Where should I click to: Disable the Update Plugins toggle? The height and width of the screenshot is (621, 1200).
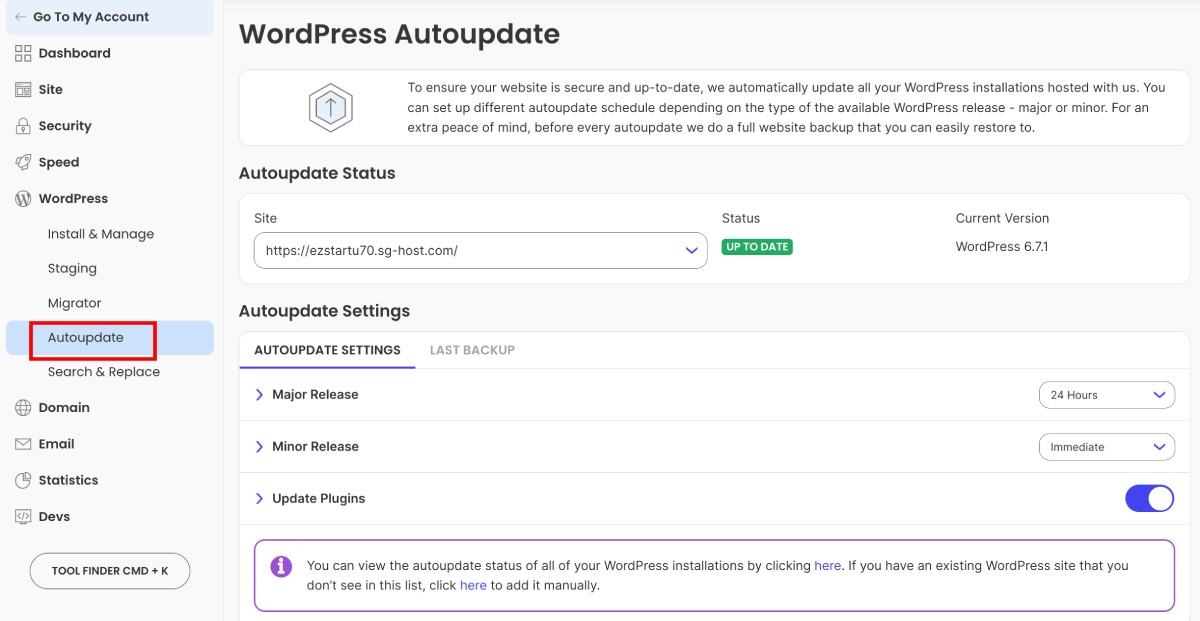(1149, 497)
